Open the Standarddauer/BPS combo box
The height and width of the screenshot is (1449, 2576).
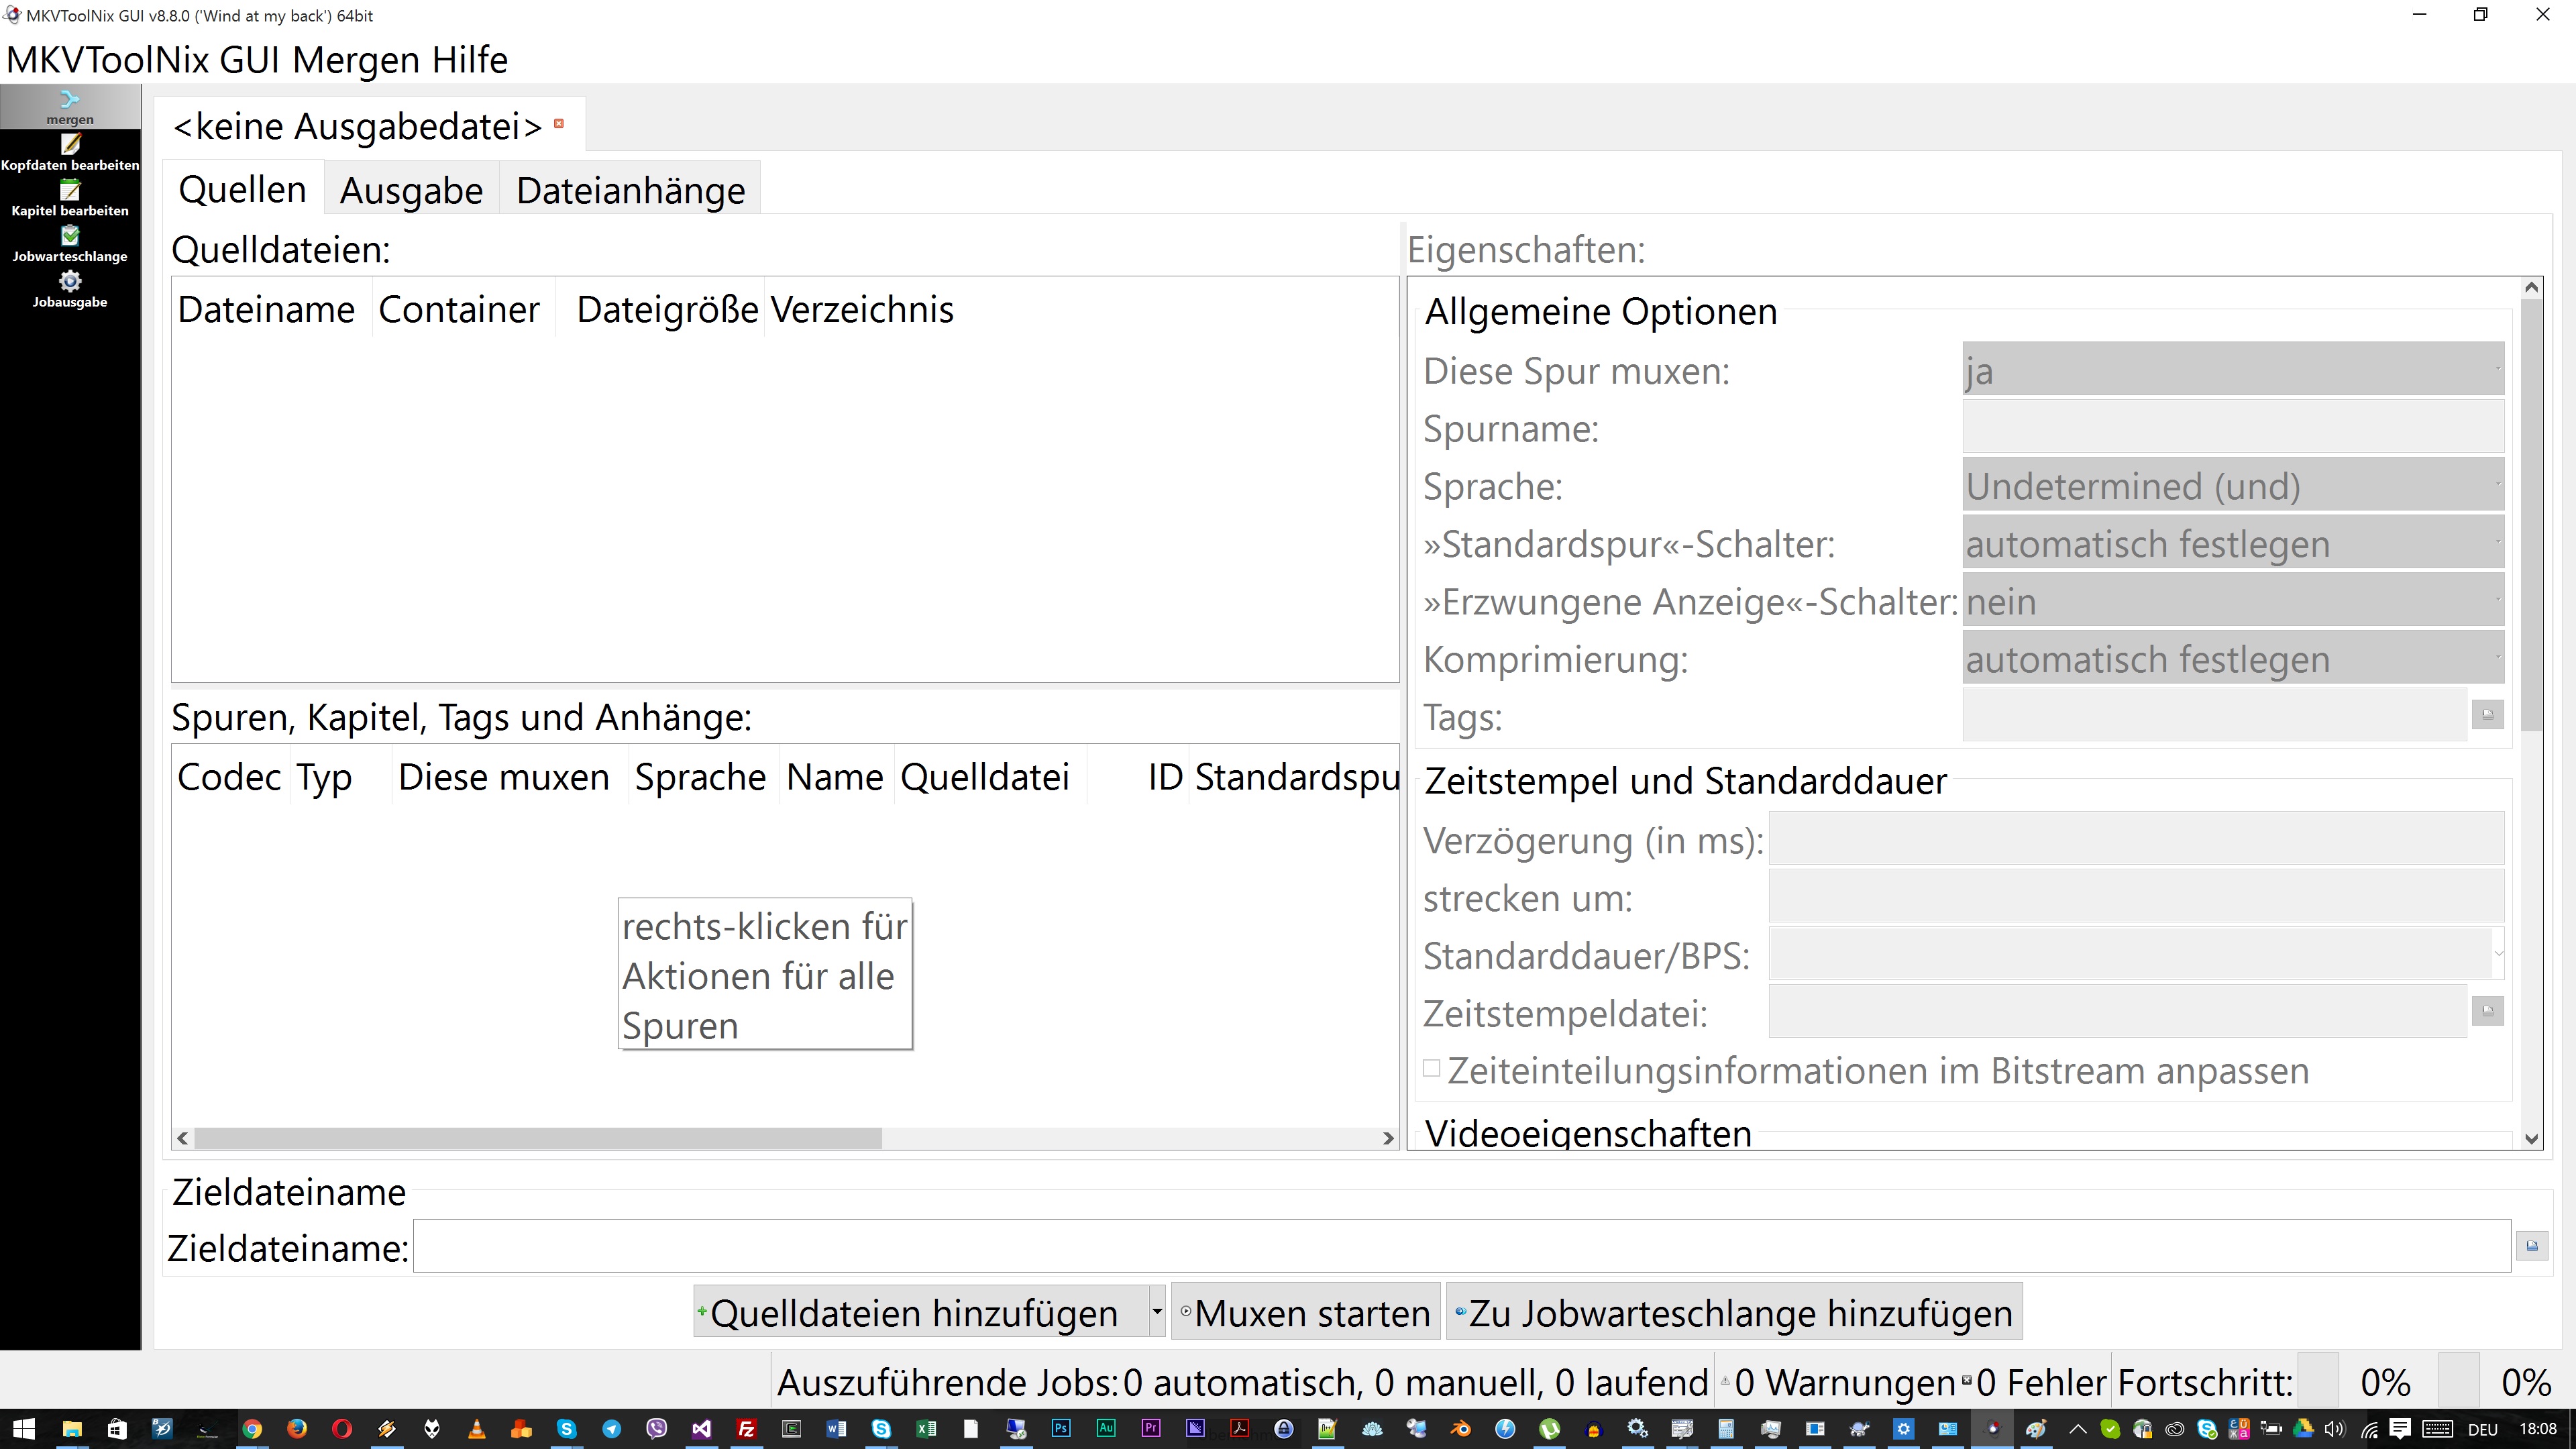2136,954
